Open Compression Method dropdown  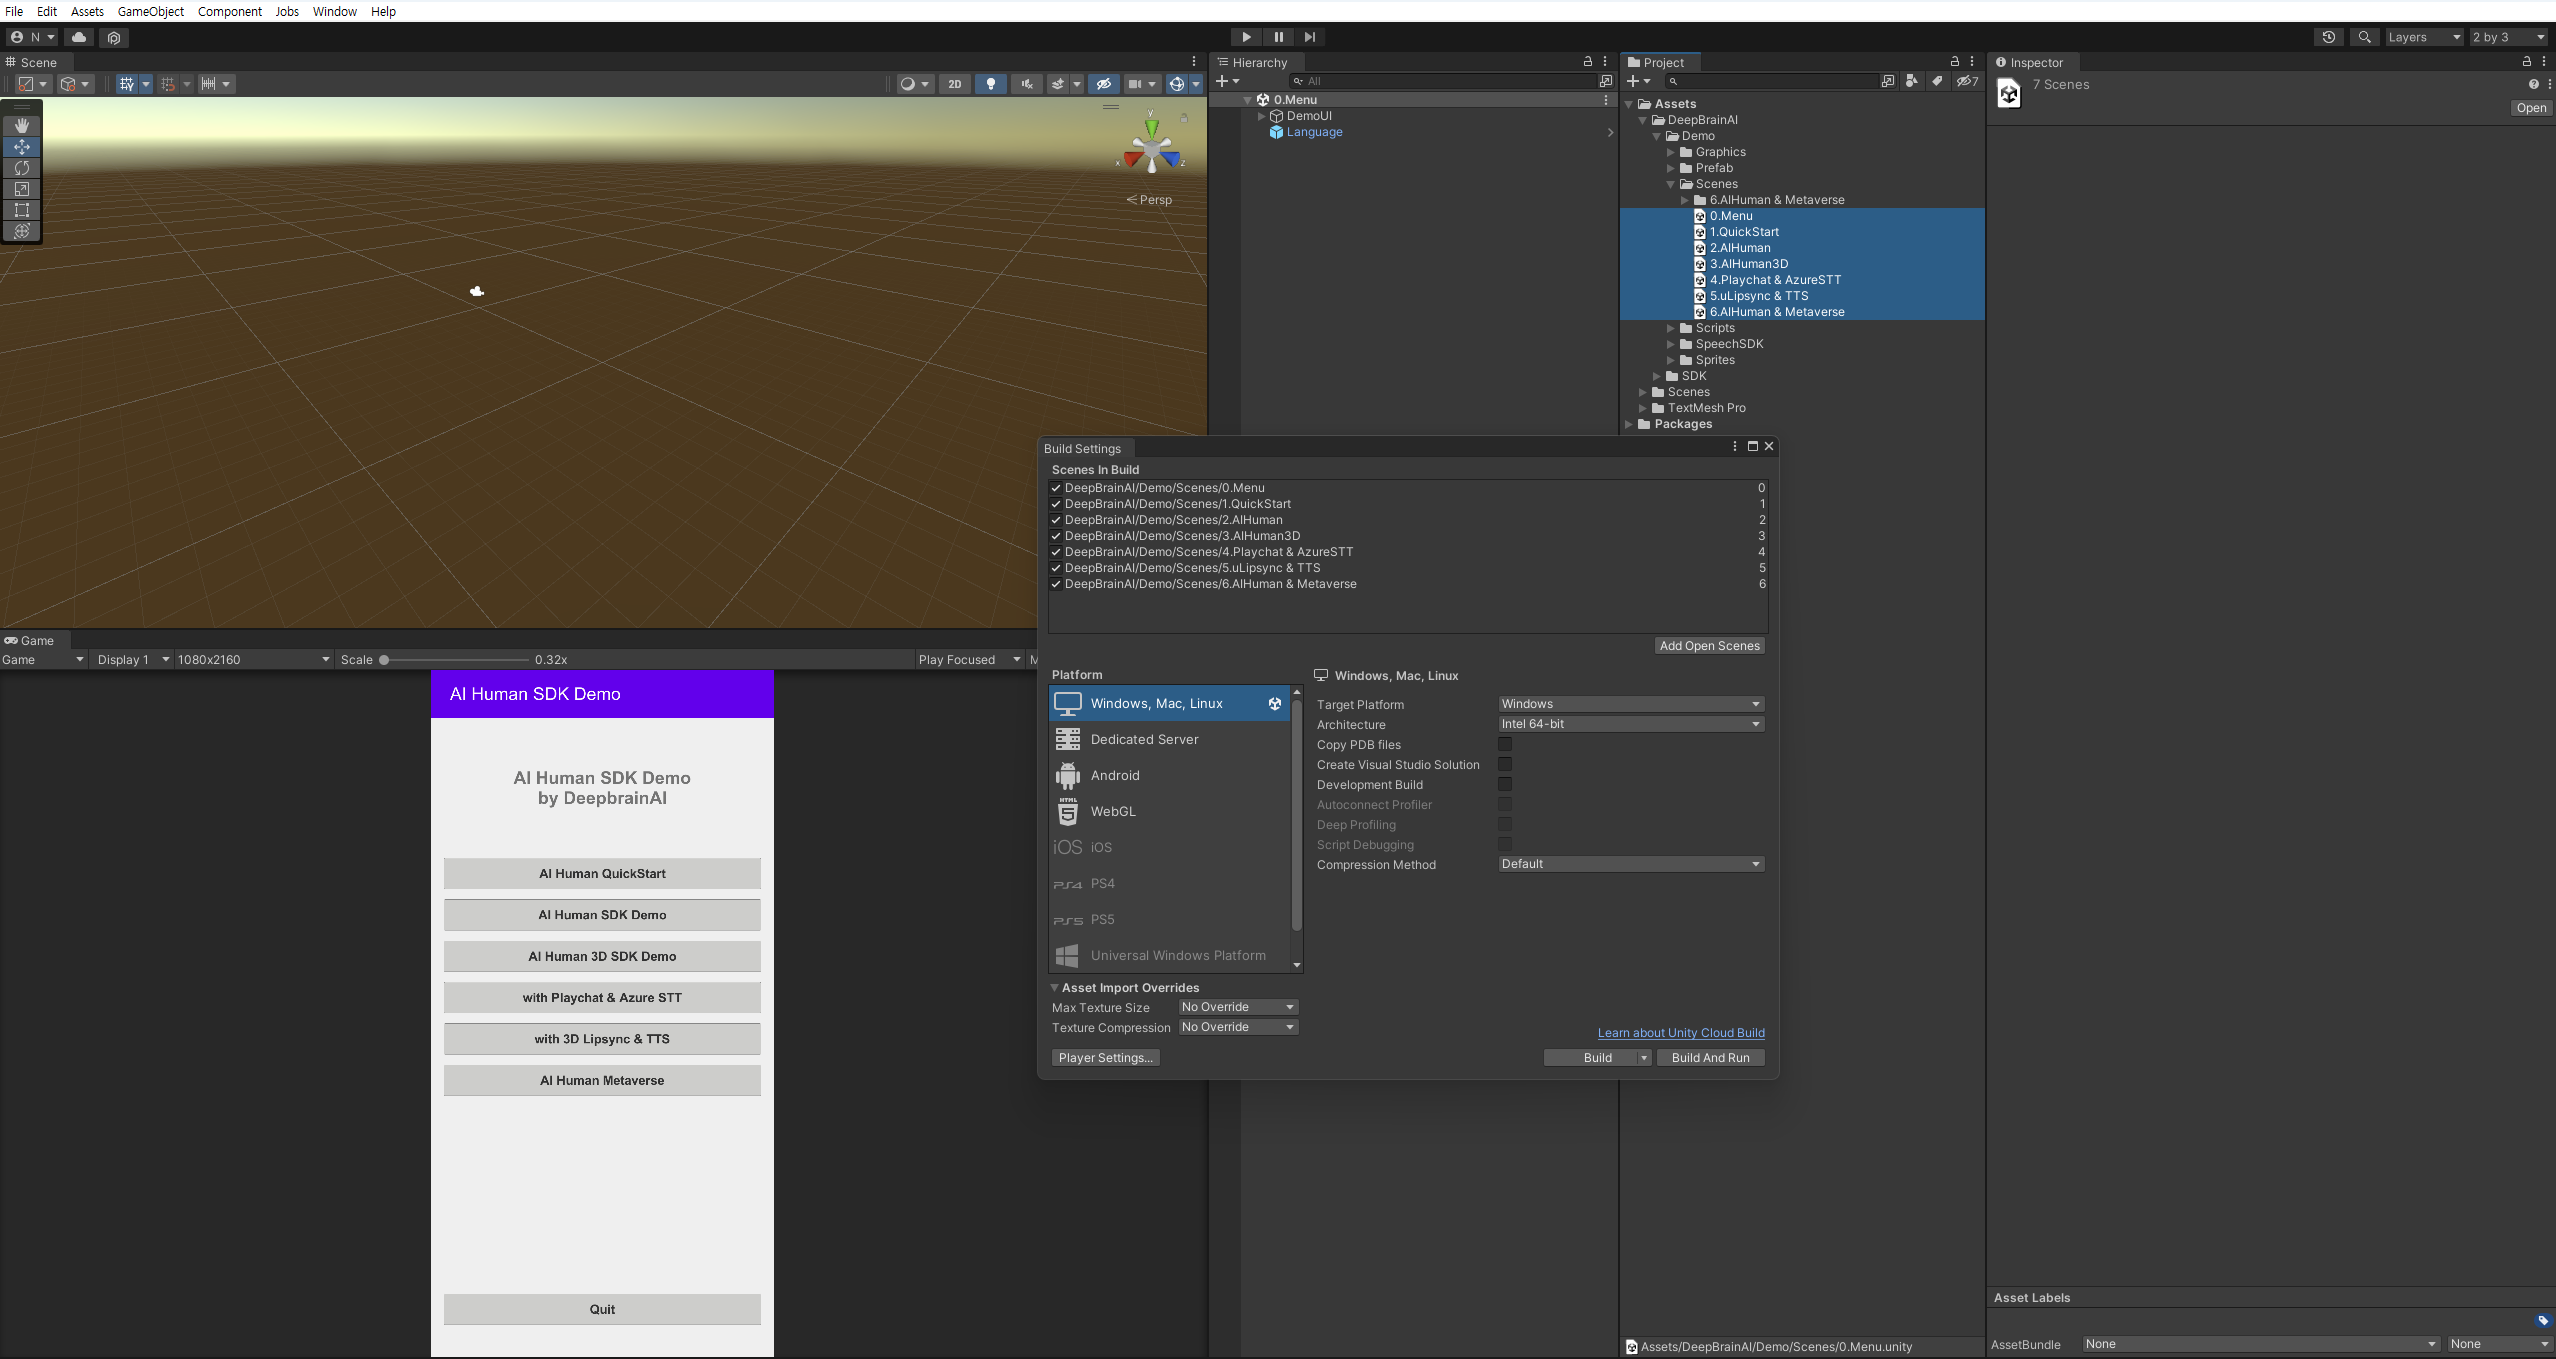pos(1631,864)
